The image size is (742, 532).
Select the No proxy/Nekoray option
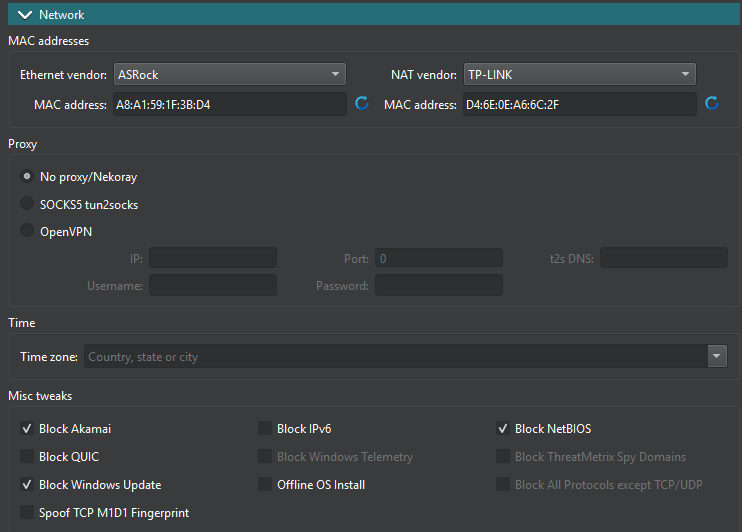pyautogui.click(x=27, y=177)
